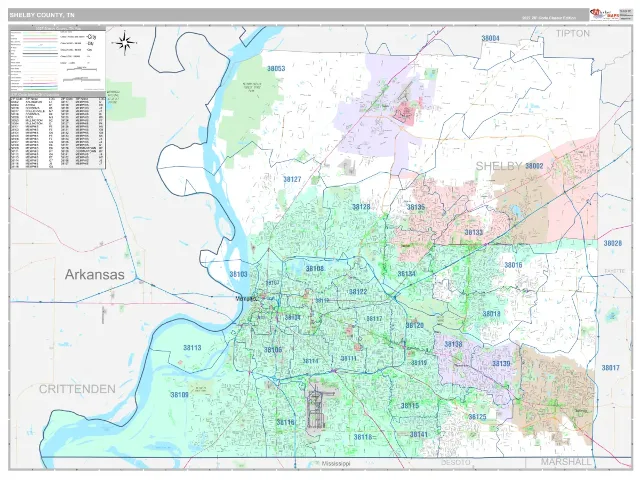This screenshot has height=480, width=640.
Task: Select ZIP code label 38113
Action: point(192,348)
